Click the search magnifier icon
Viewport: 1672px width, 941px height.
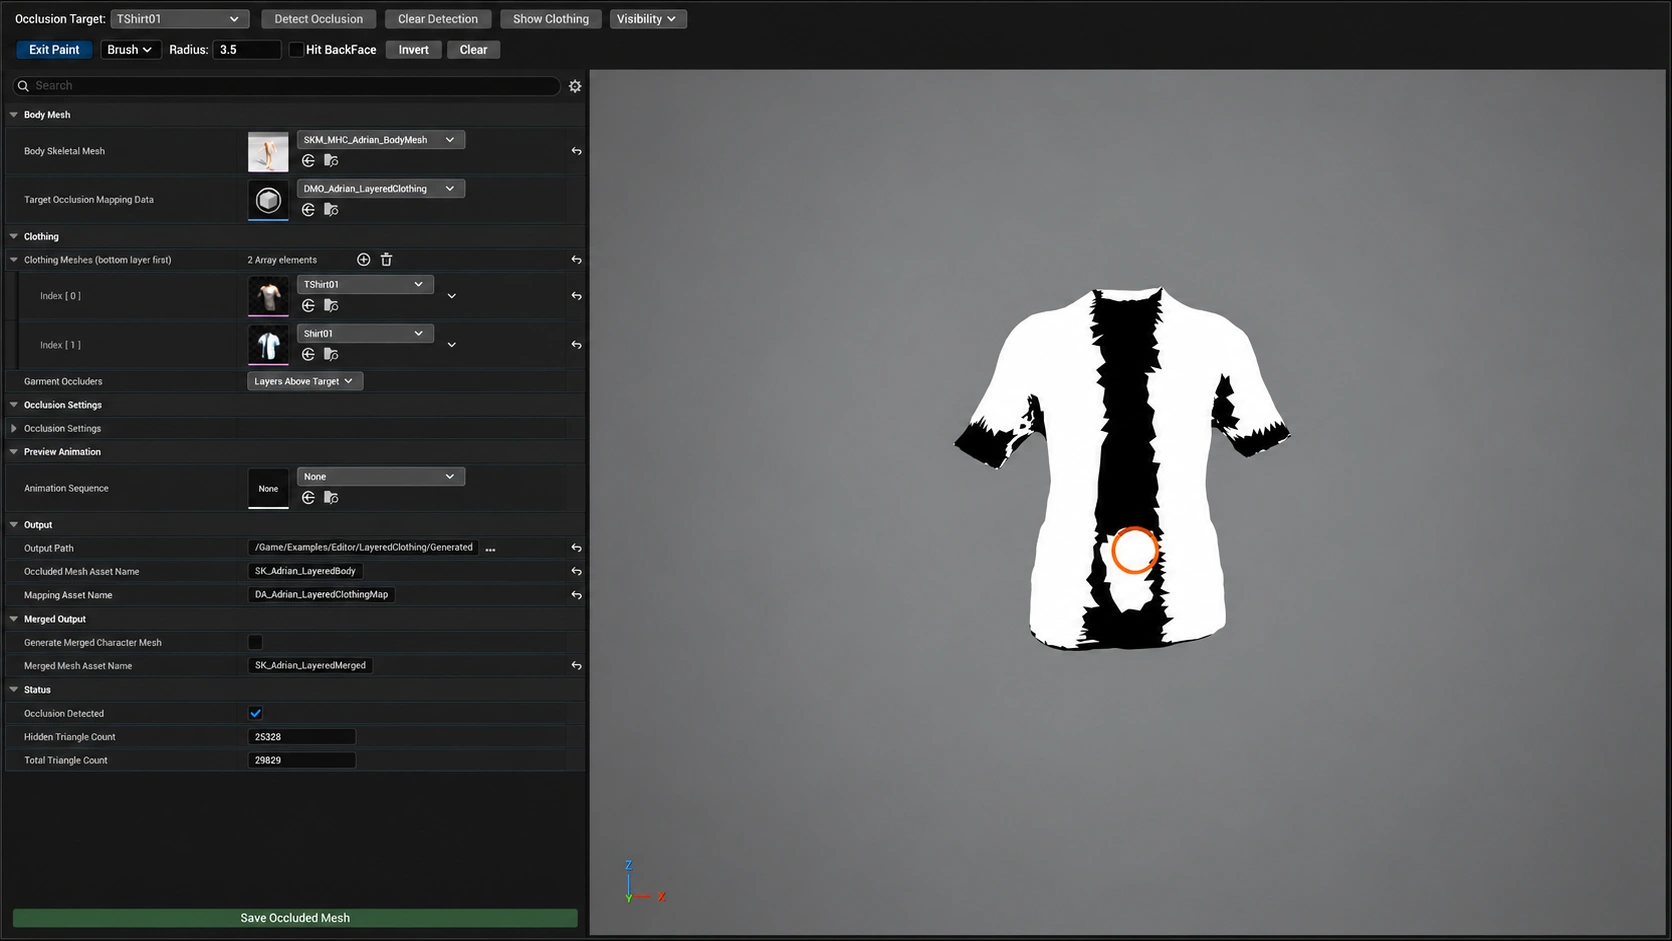click(23, 86)
